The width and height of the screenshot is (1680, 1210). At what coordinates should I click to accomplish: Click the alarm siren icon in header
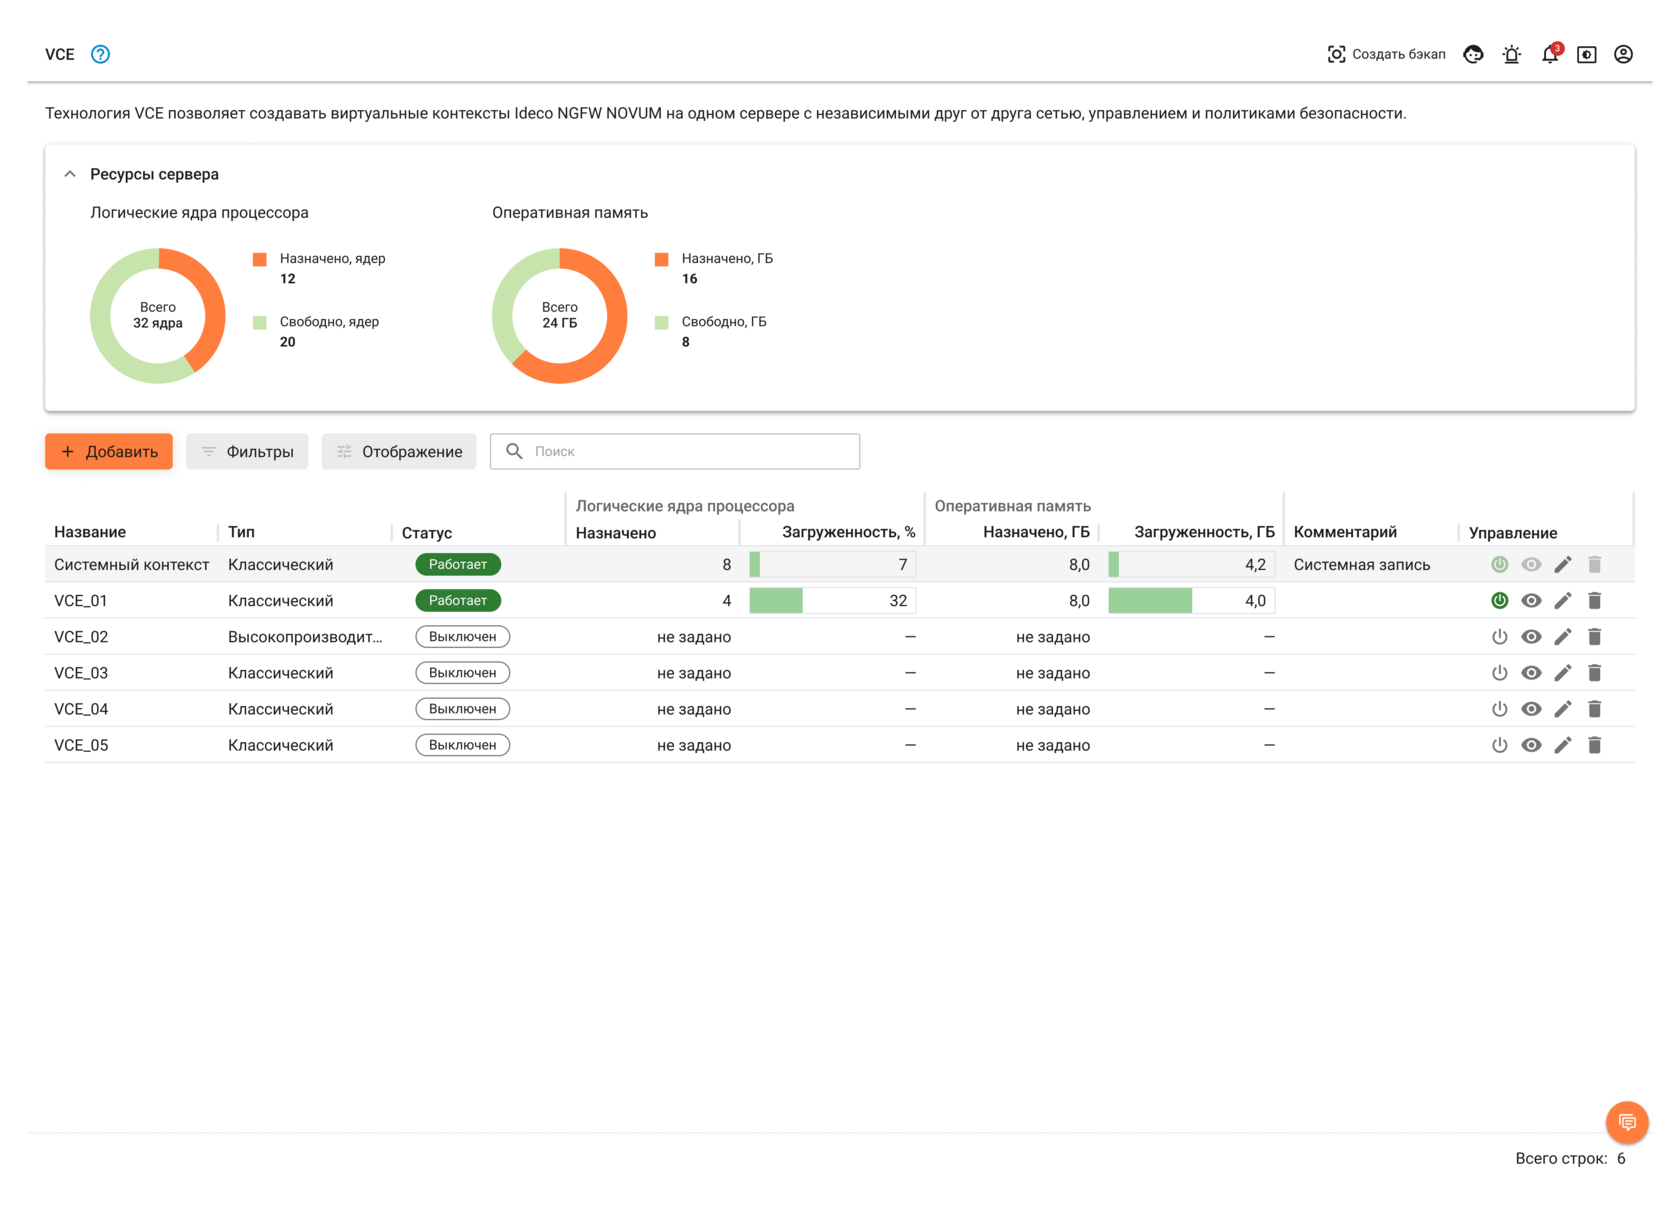coord(1511,55)
